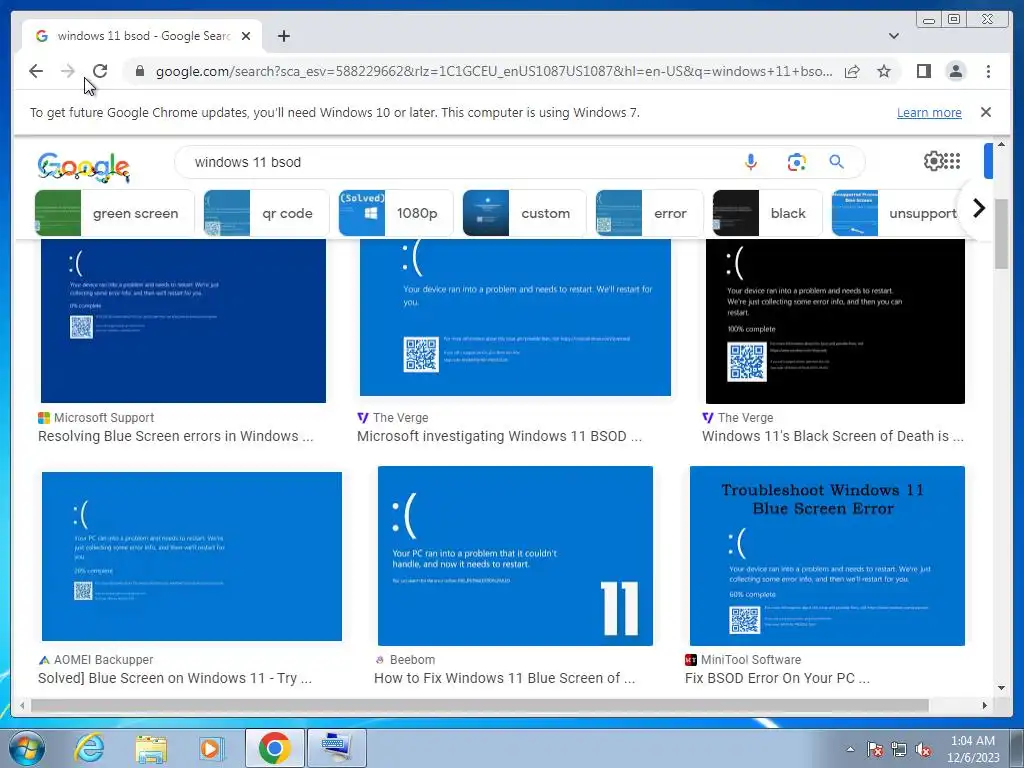1024x768 pixels.
Task: Filter images by error chip
Action: 649,213
